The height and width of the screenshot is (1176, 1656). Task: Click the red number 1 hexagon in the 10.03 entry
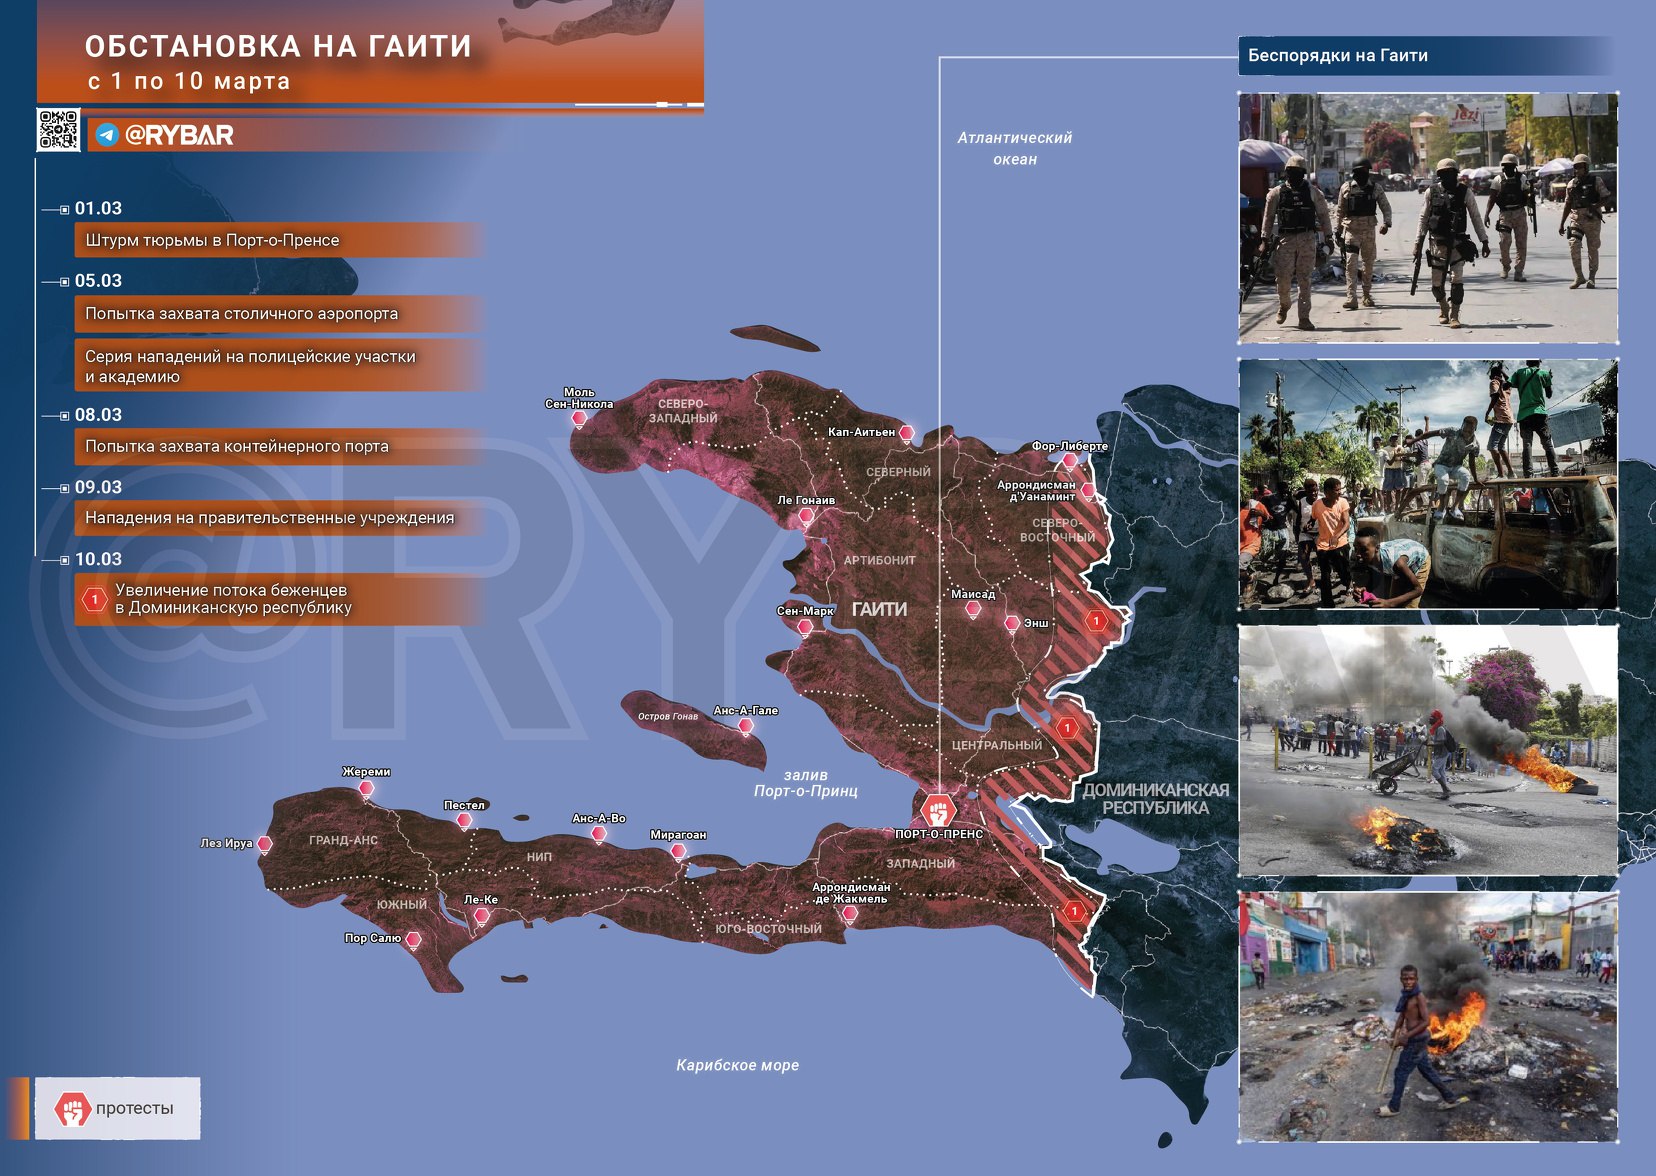point(94,599)
